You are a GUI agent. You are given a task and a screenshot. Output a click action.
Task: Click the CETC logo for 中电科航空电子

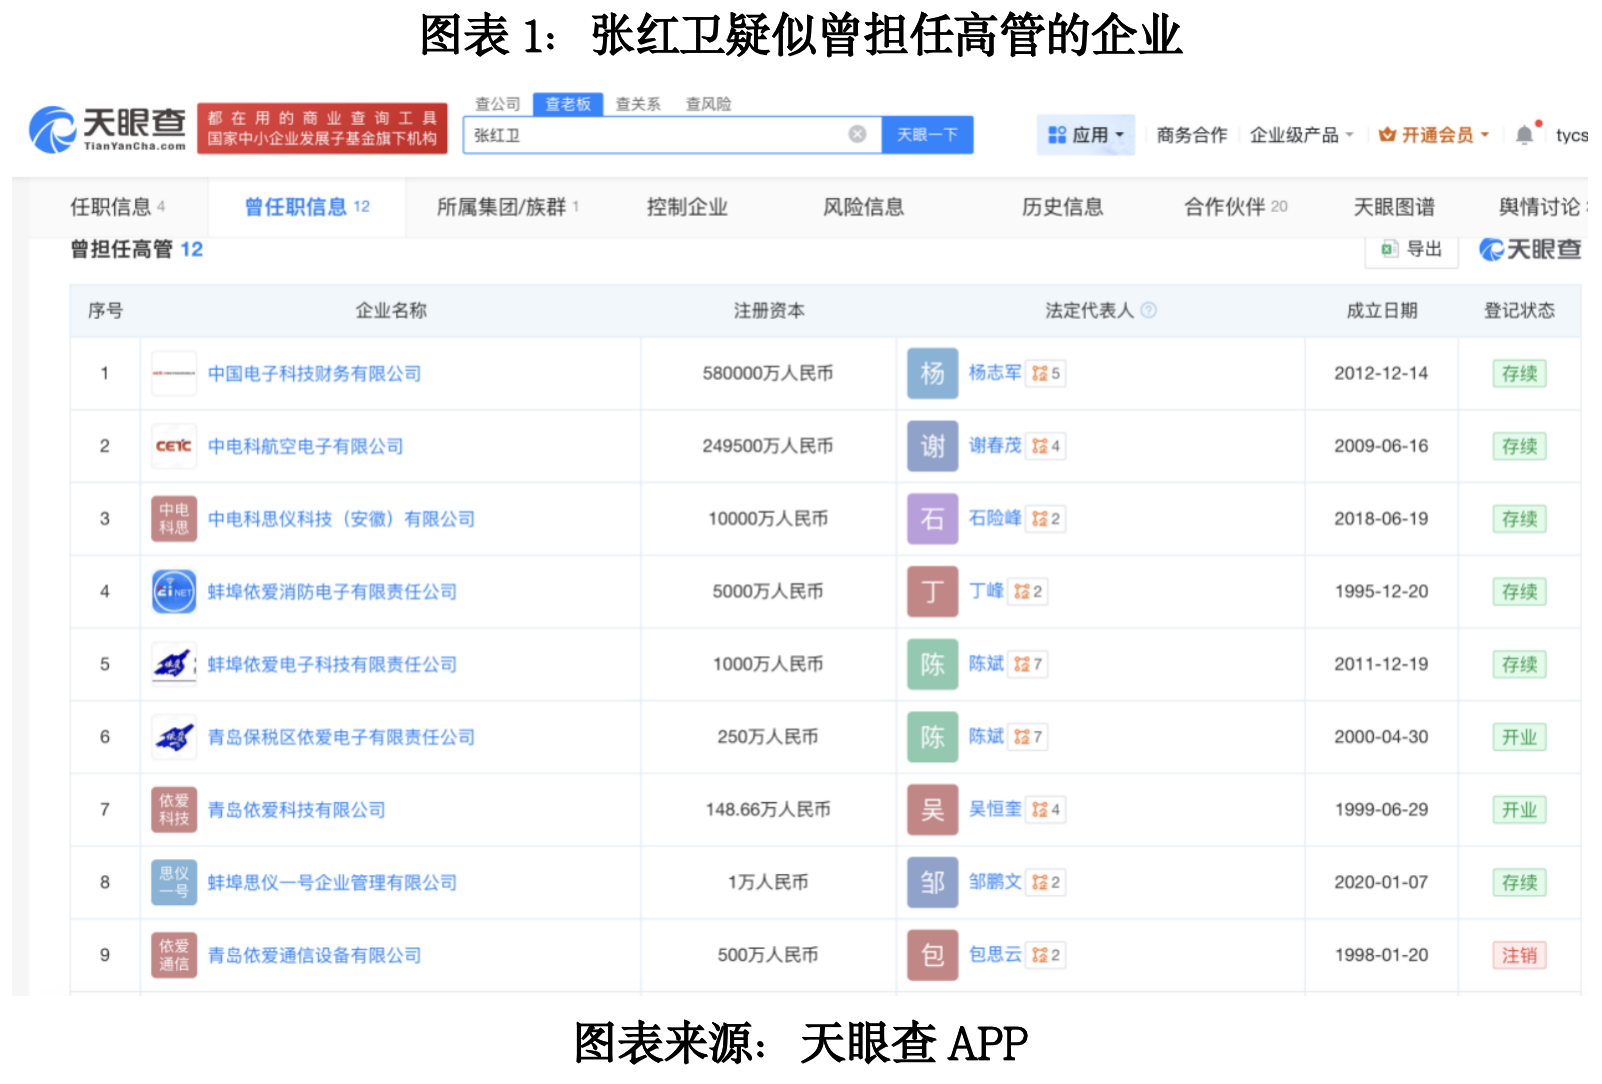pyautogui.click(x=174, y=446)
